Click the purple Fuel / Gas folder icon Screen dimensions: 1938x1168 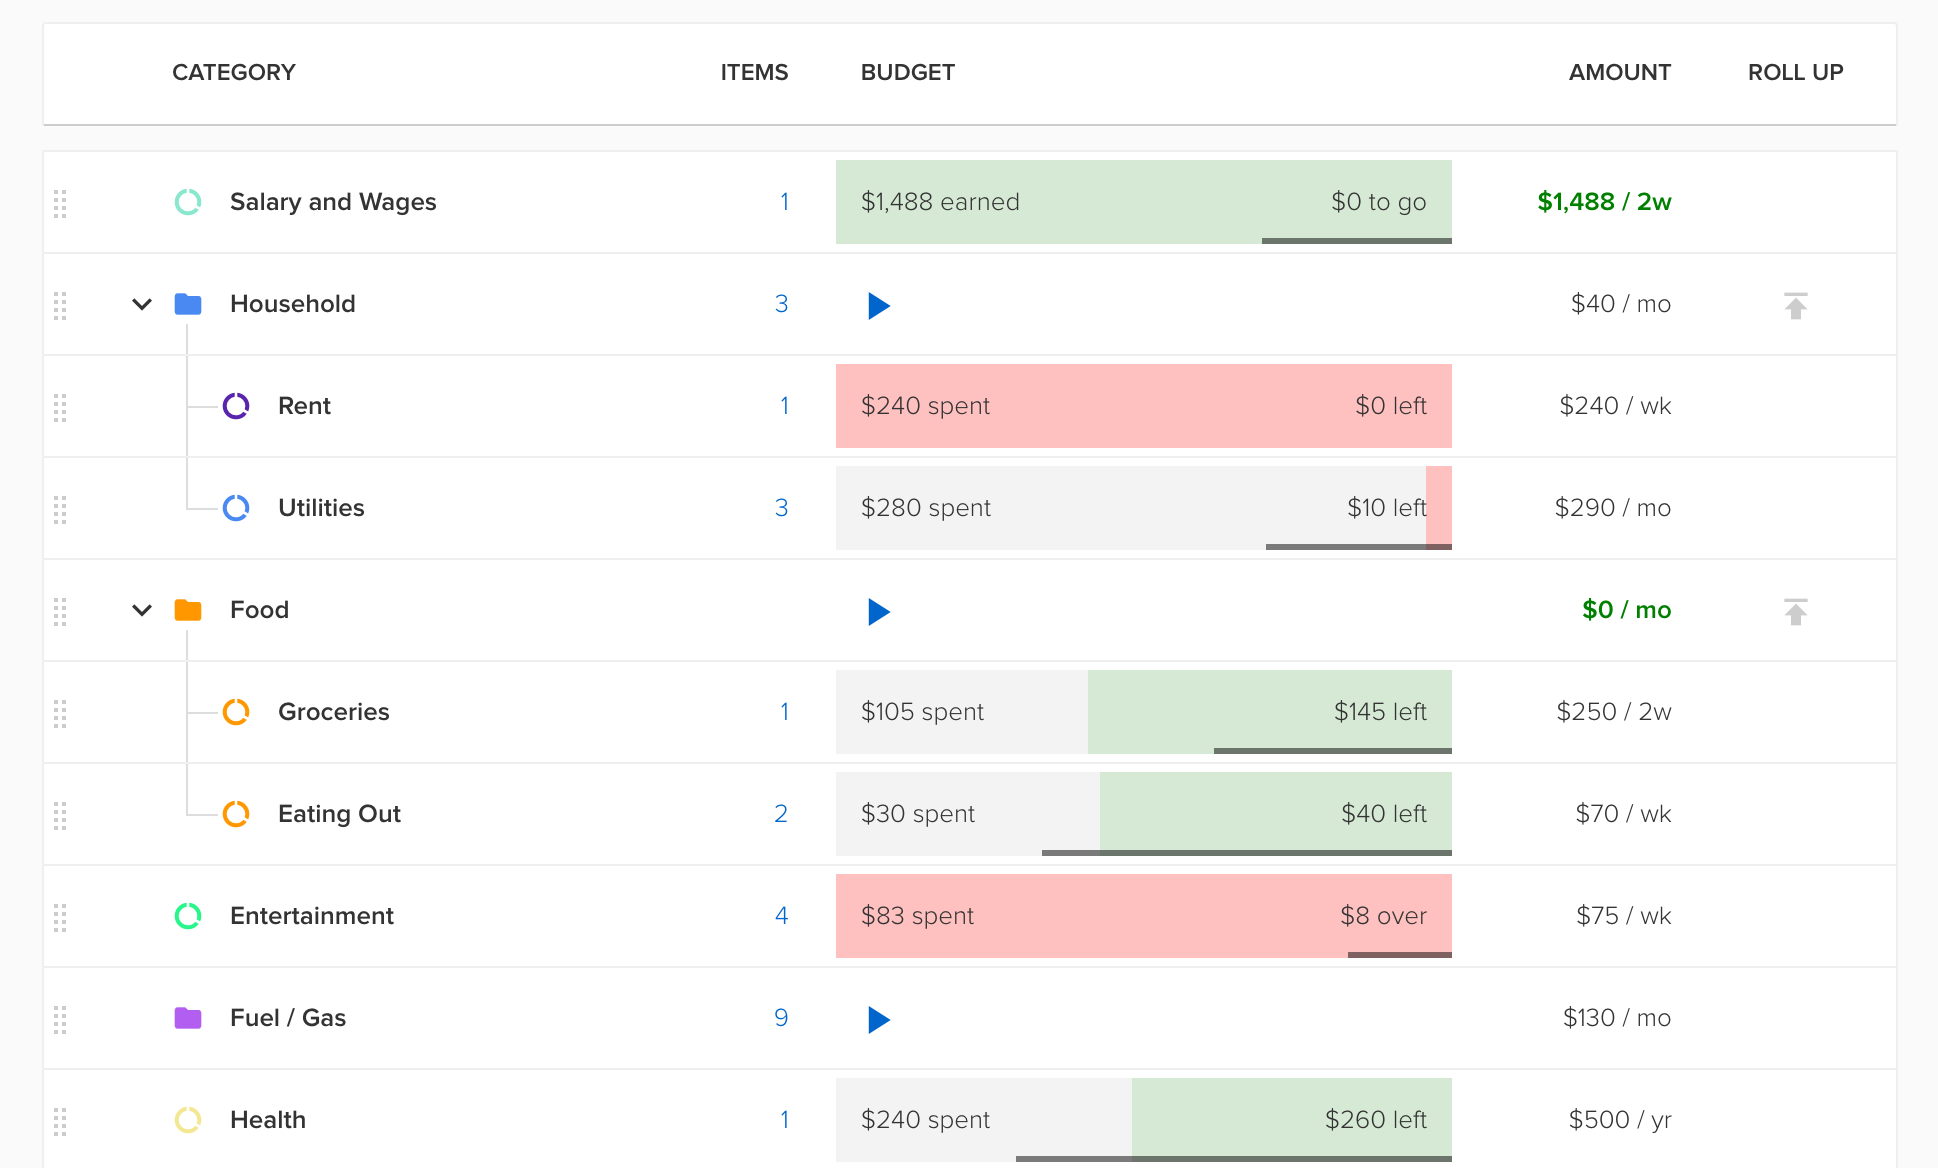[188, 1018]
